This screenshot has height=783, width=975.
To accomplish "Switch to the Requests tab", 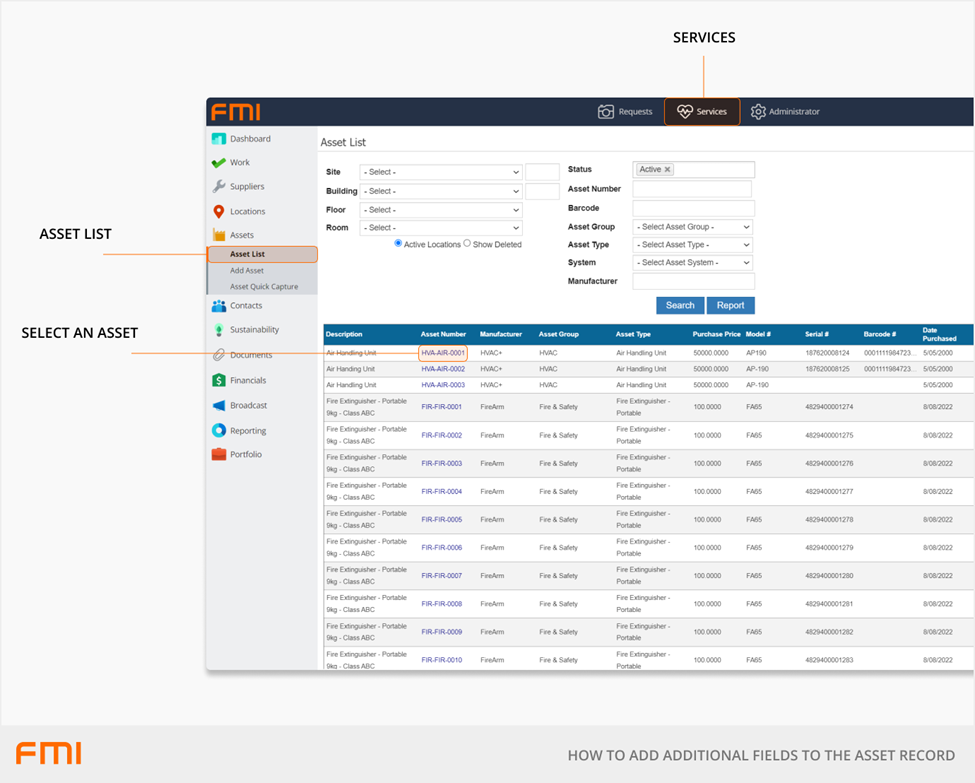I will click(625, 112).
